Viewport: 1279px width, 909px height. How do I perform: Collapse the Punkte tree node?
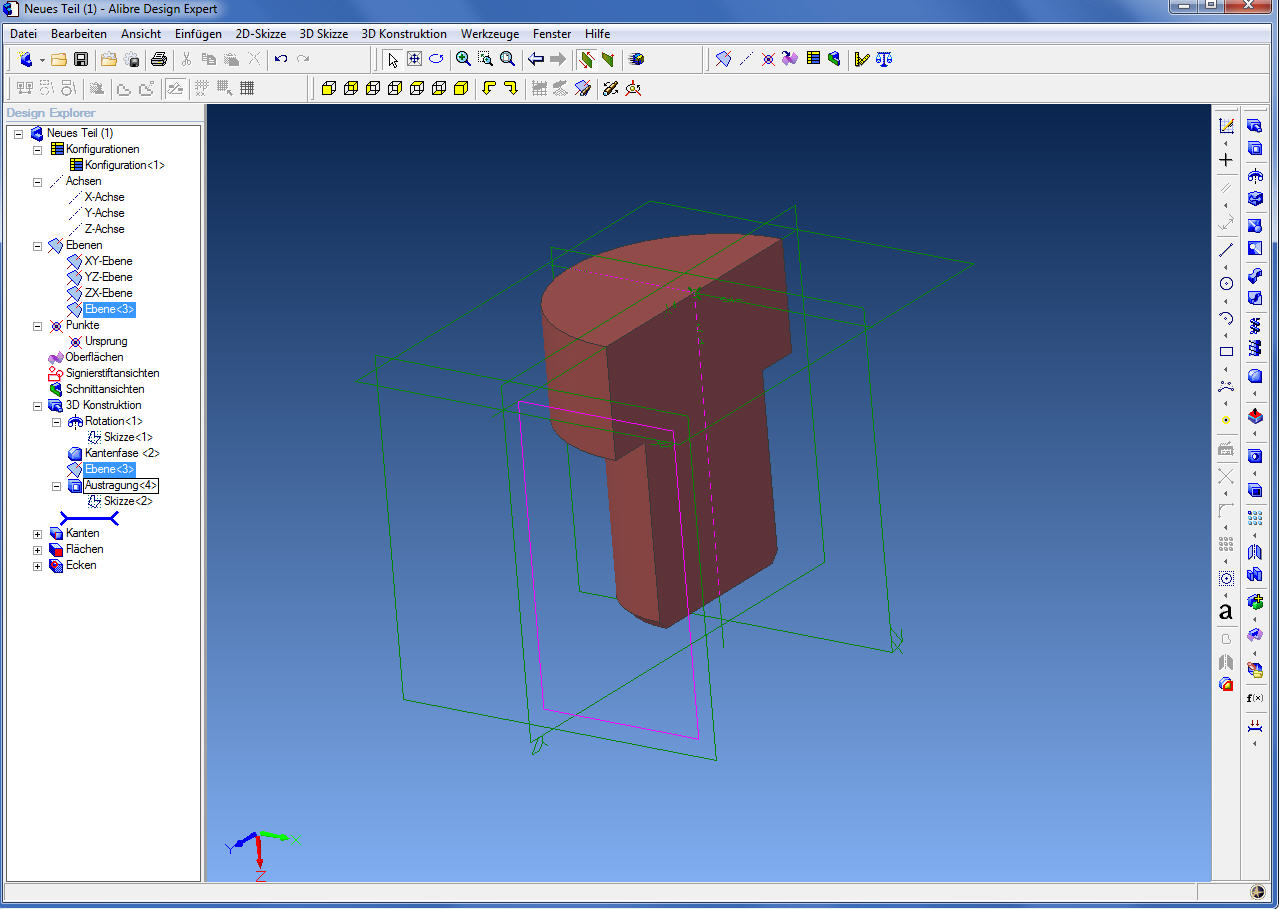(37, 325)
